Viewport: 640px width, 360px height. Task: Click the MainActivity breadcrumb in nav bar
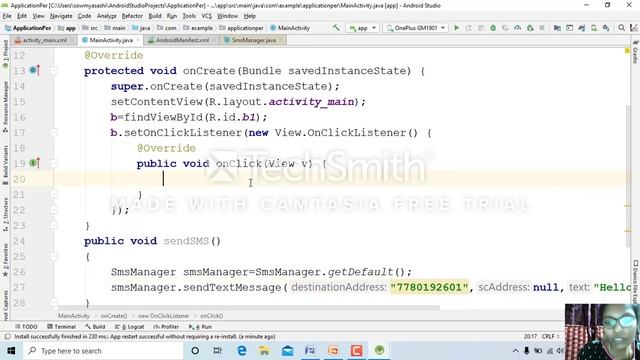pos(290,28)
